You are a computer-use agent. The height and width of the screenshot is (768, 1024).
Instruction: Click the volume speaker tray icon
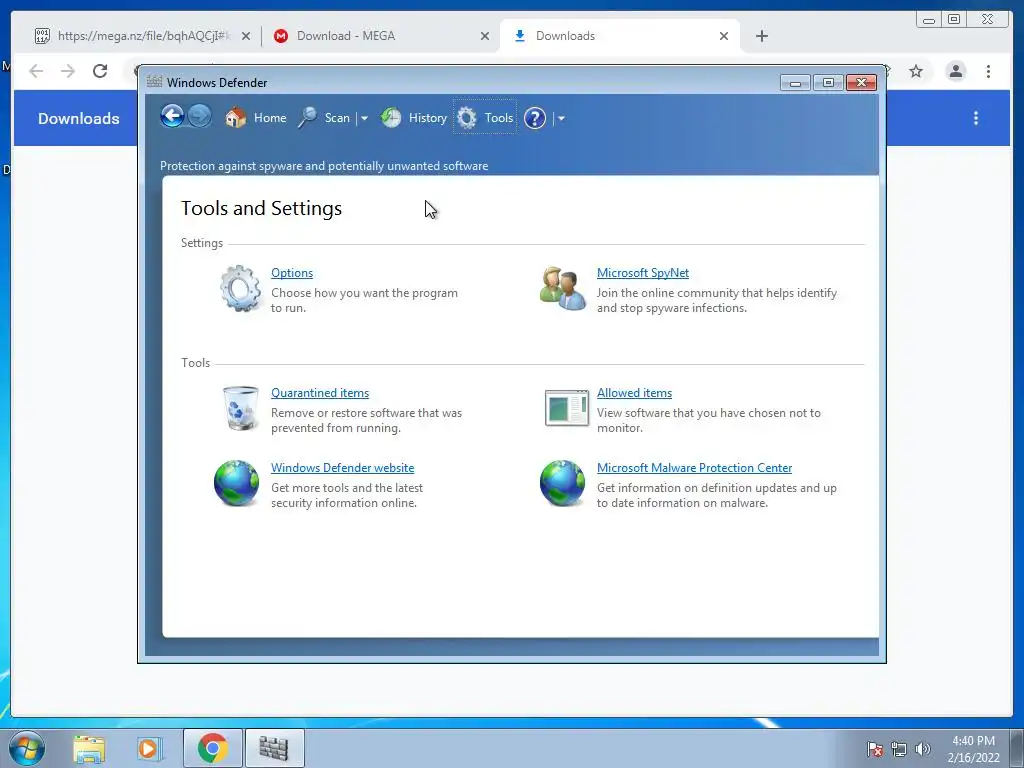(x=923, y=749)
